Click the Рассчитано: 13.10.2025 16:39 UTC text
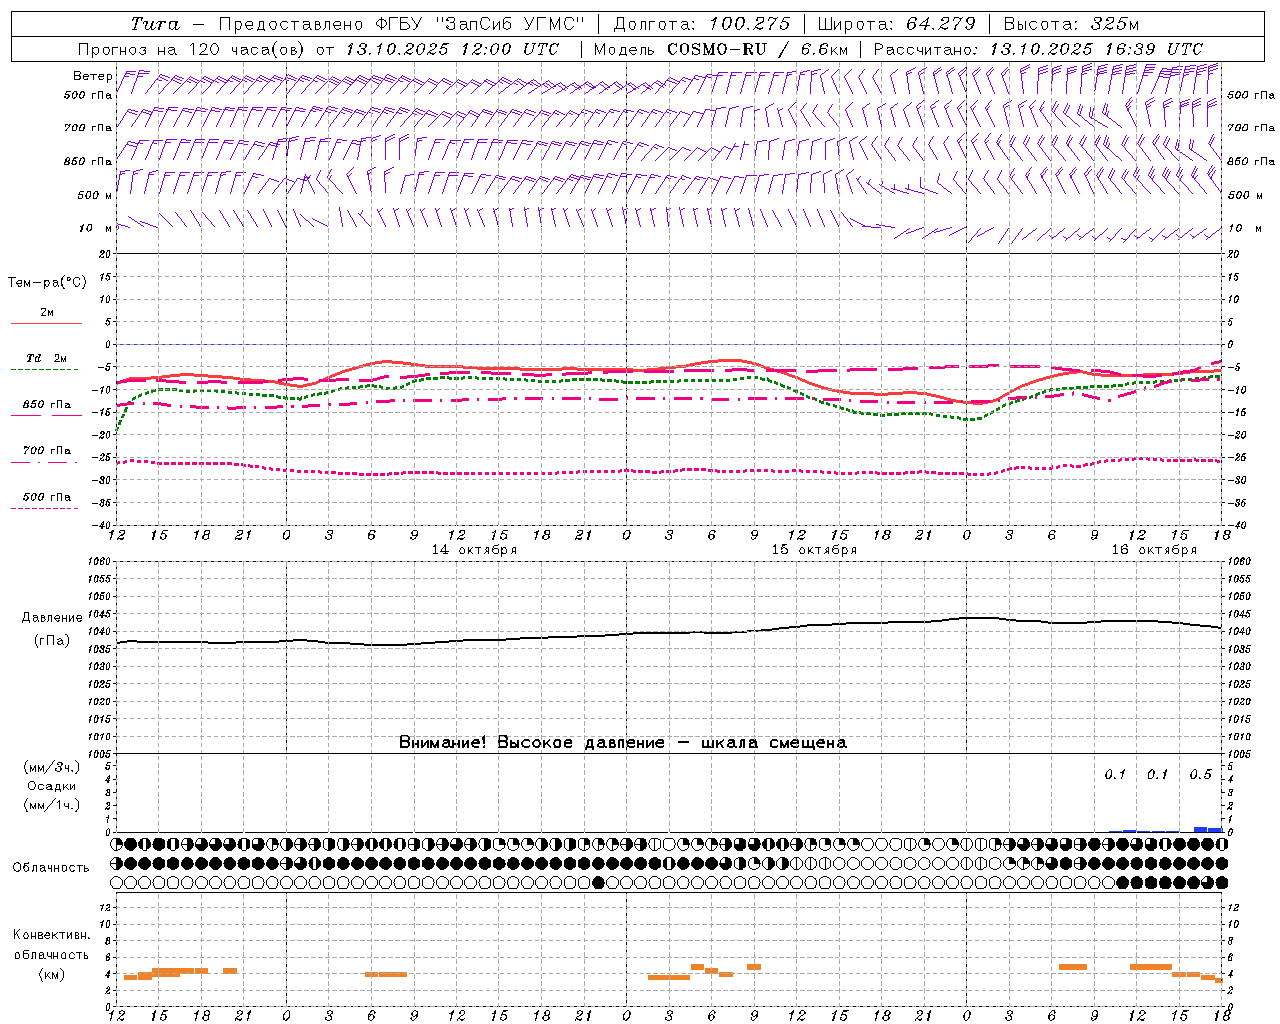 [1038, 49]
